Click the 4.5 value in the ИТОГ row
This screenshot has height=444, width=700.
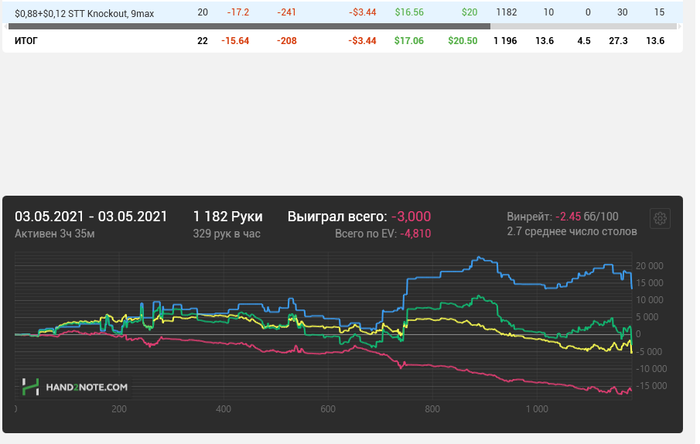coord(584,41)
